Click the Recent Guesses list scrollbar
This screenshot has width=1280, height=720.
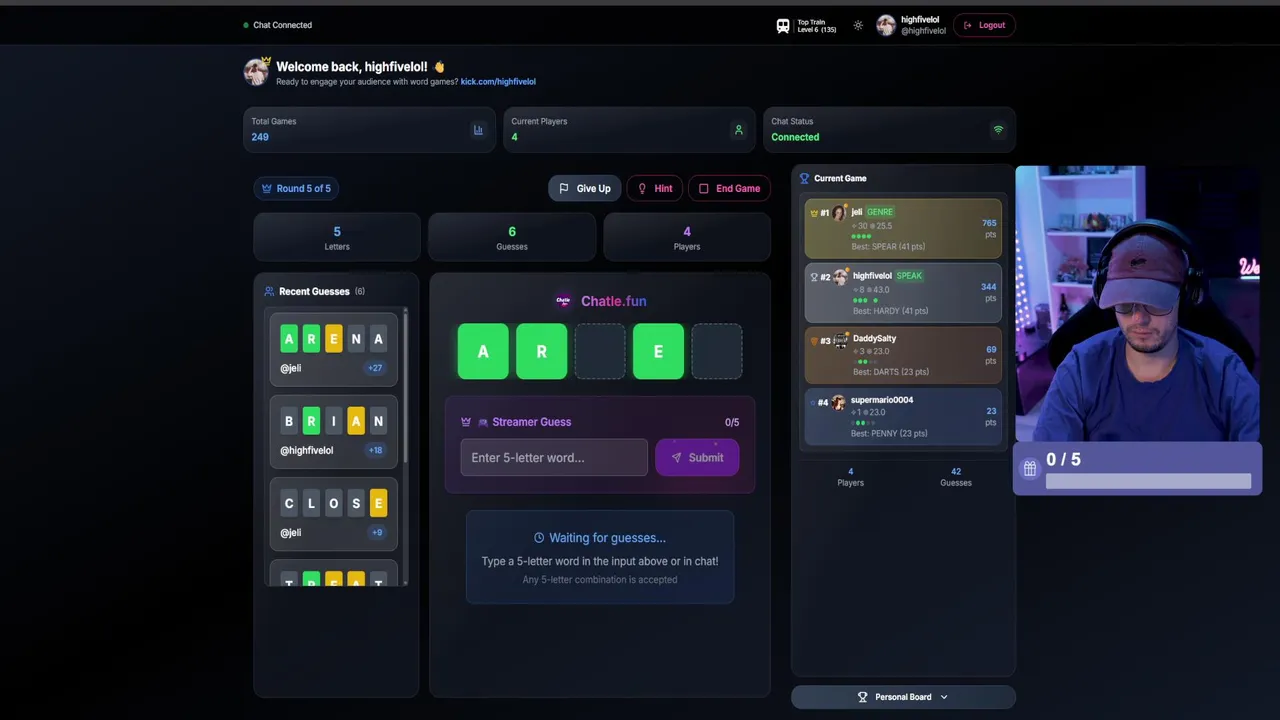405,385
